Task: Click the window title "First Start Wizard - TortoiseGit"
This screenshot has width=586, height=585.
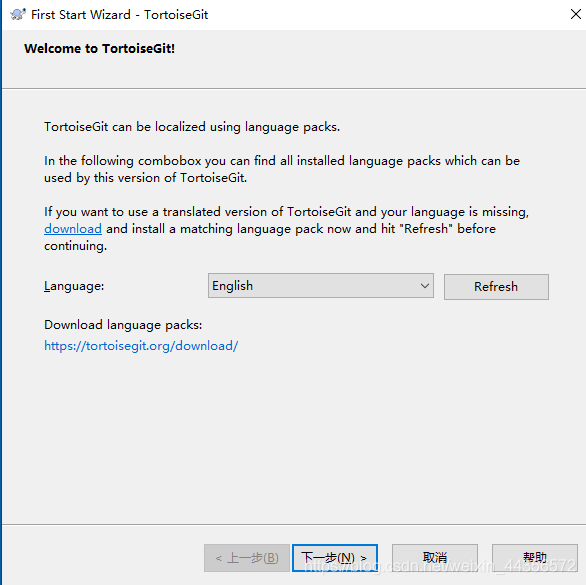Action: click(120, 15)
